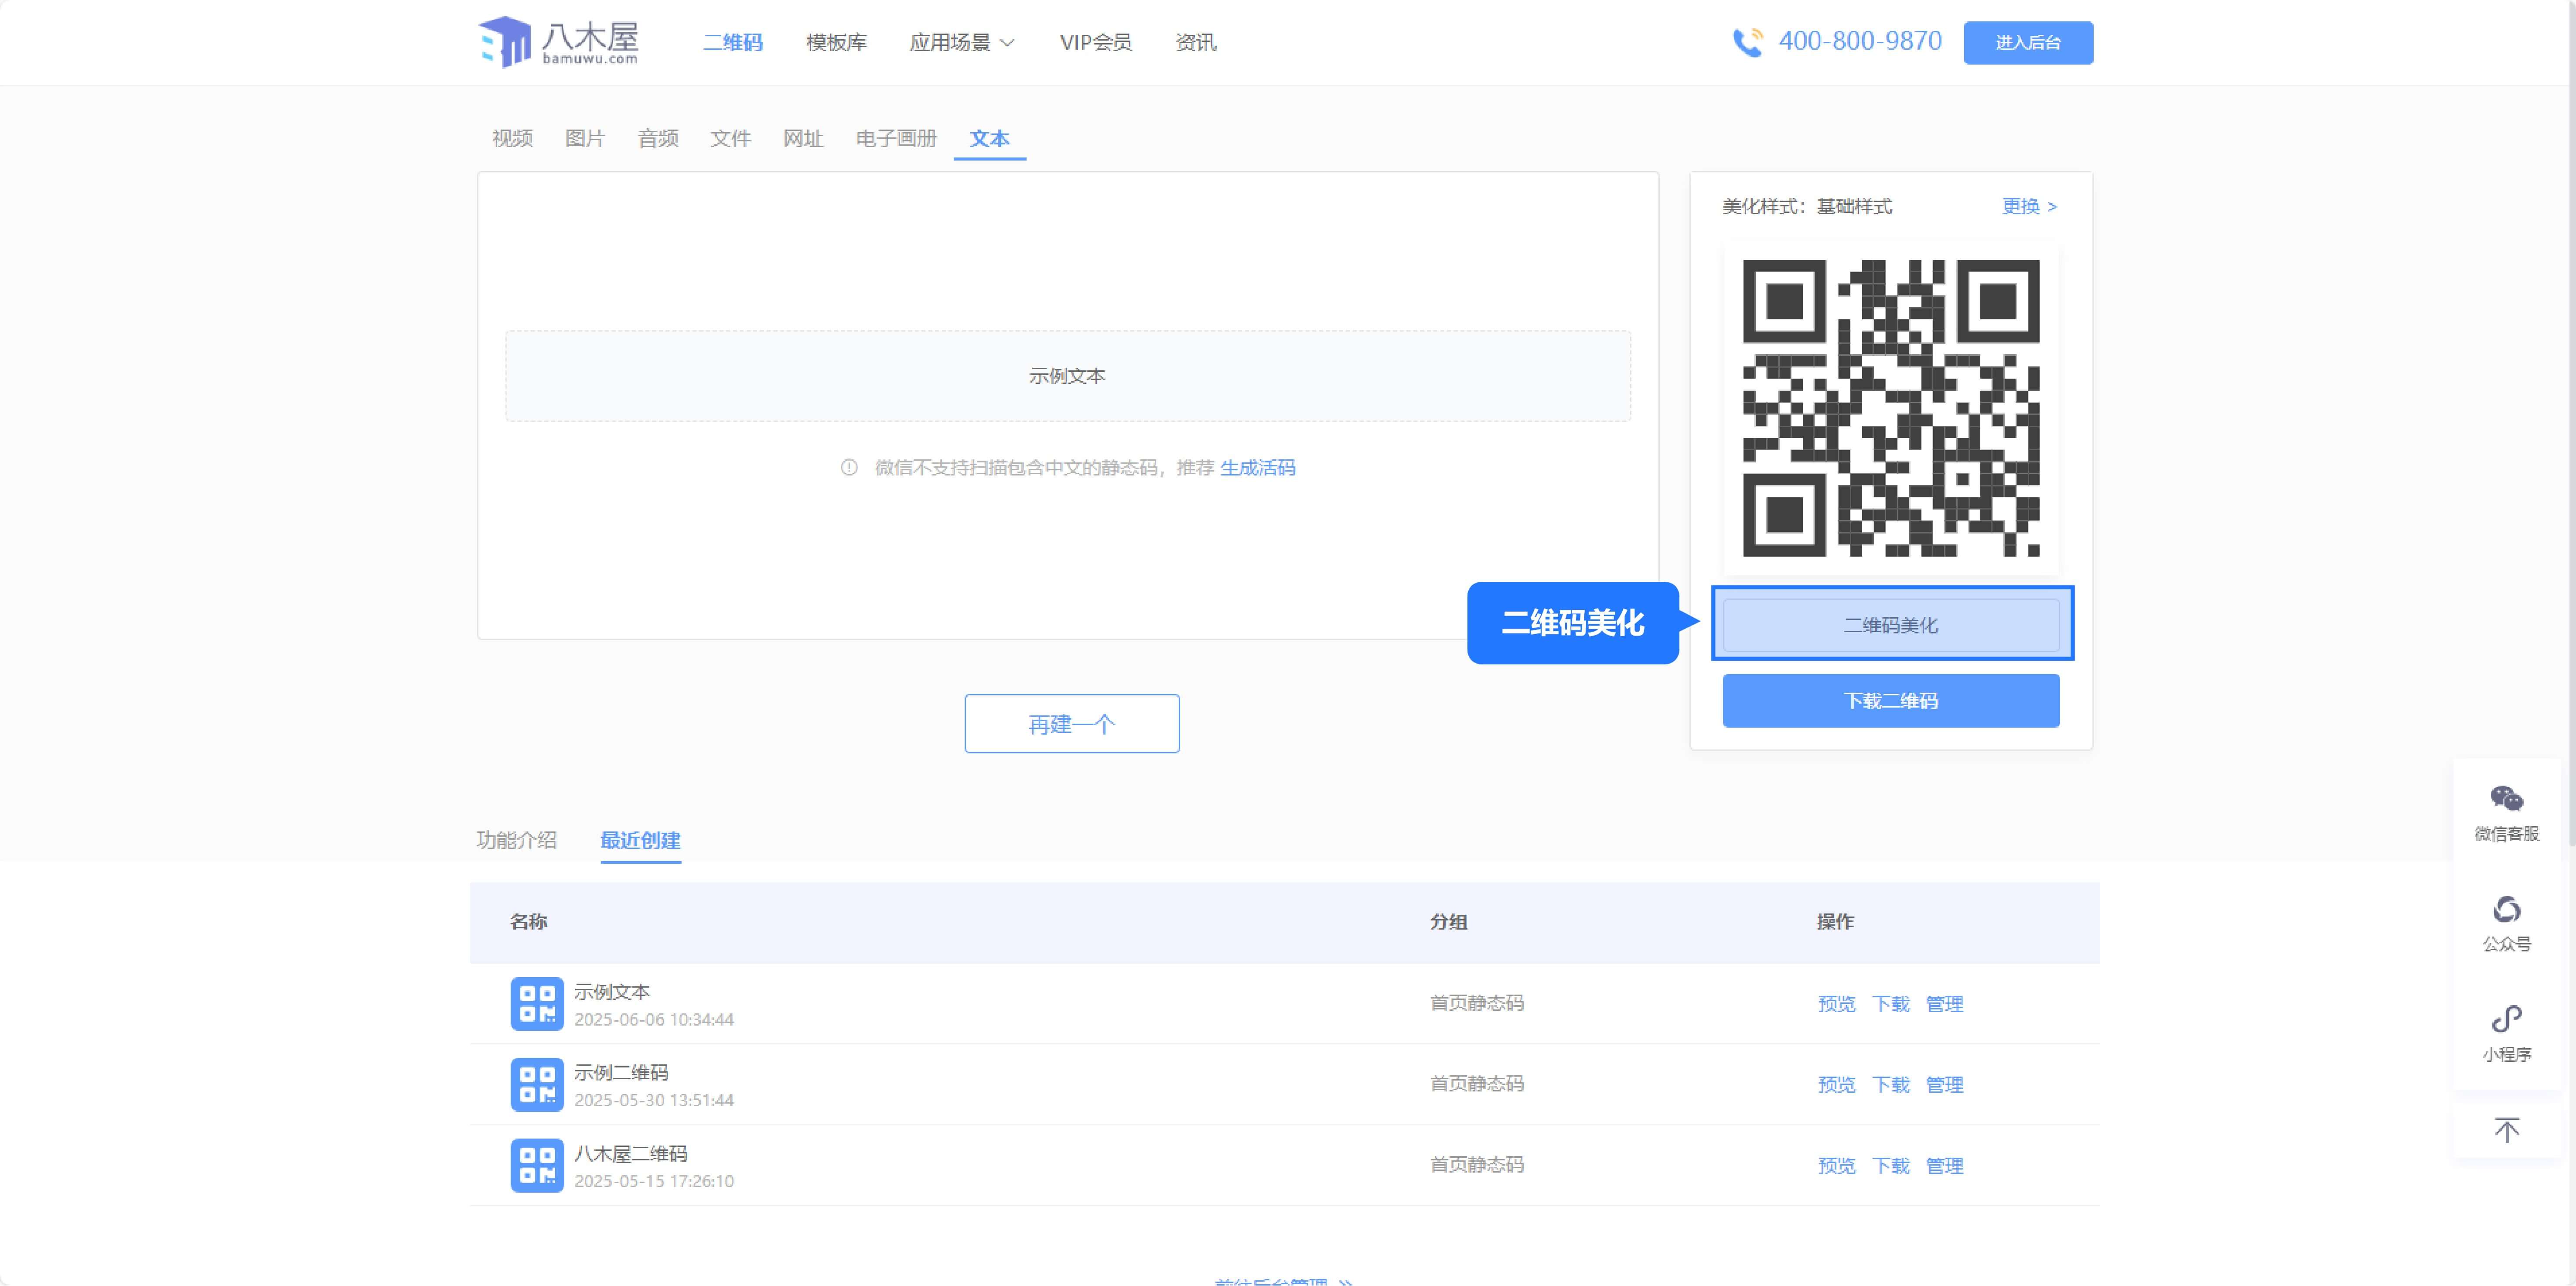Click 管理 link for 示例二维码
This screenshot has width=2576, height=1286.
(x=1944, y=1084)
